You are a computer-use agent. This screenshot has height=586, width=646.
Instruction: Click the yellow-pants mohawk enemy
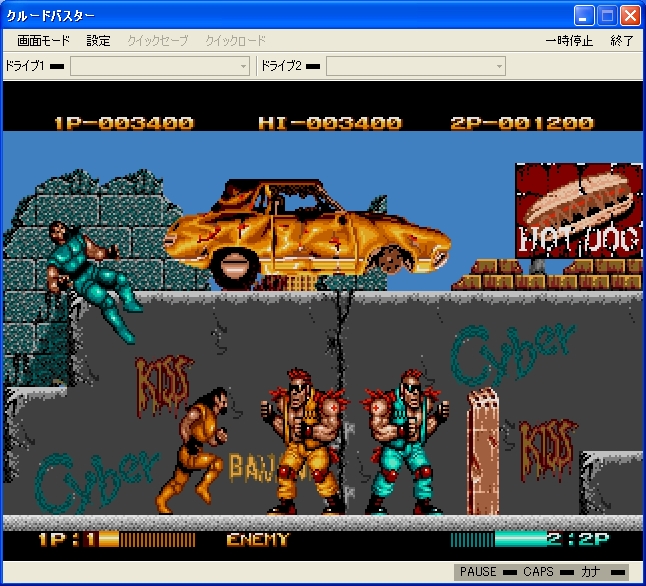click(305, 442)
